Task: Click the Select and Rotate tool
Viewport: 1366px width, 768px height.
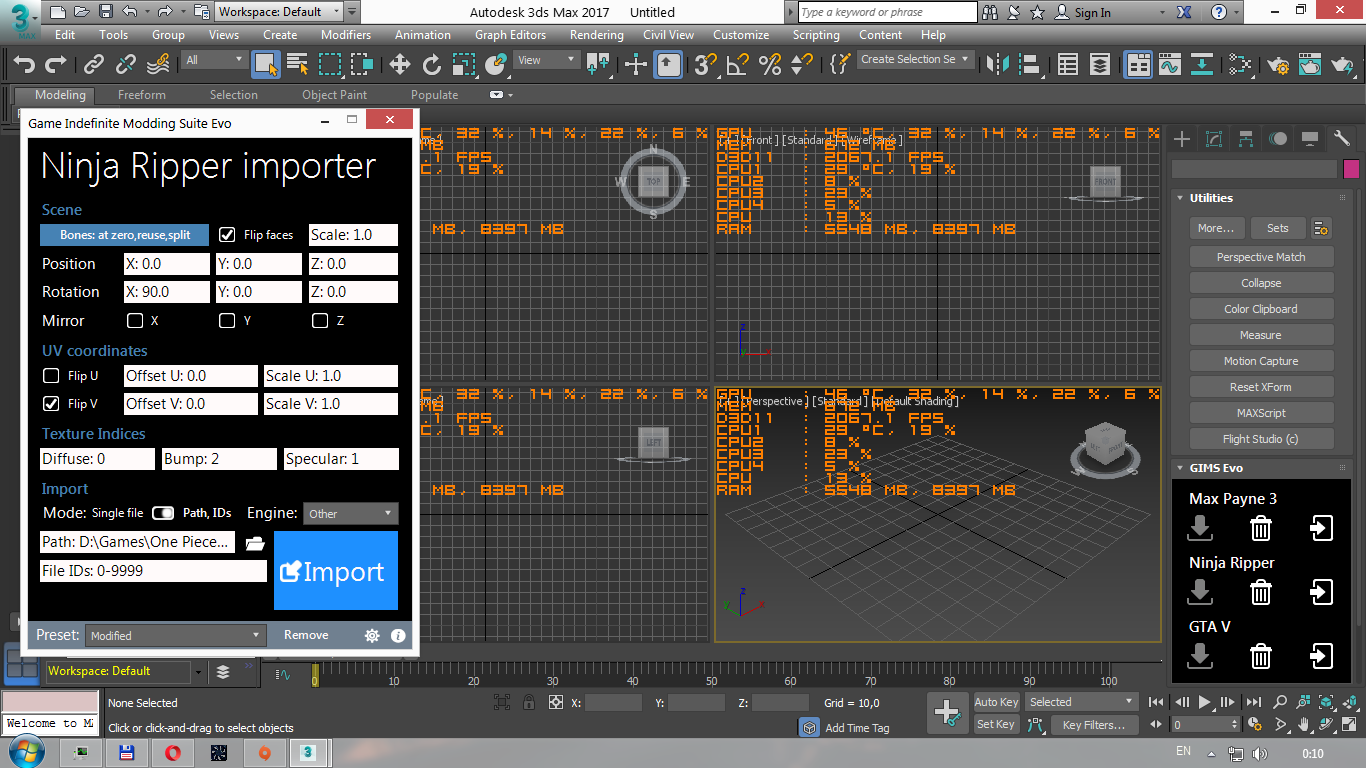Action: pyautogui.click(x=432, y=65)
